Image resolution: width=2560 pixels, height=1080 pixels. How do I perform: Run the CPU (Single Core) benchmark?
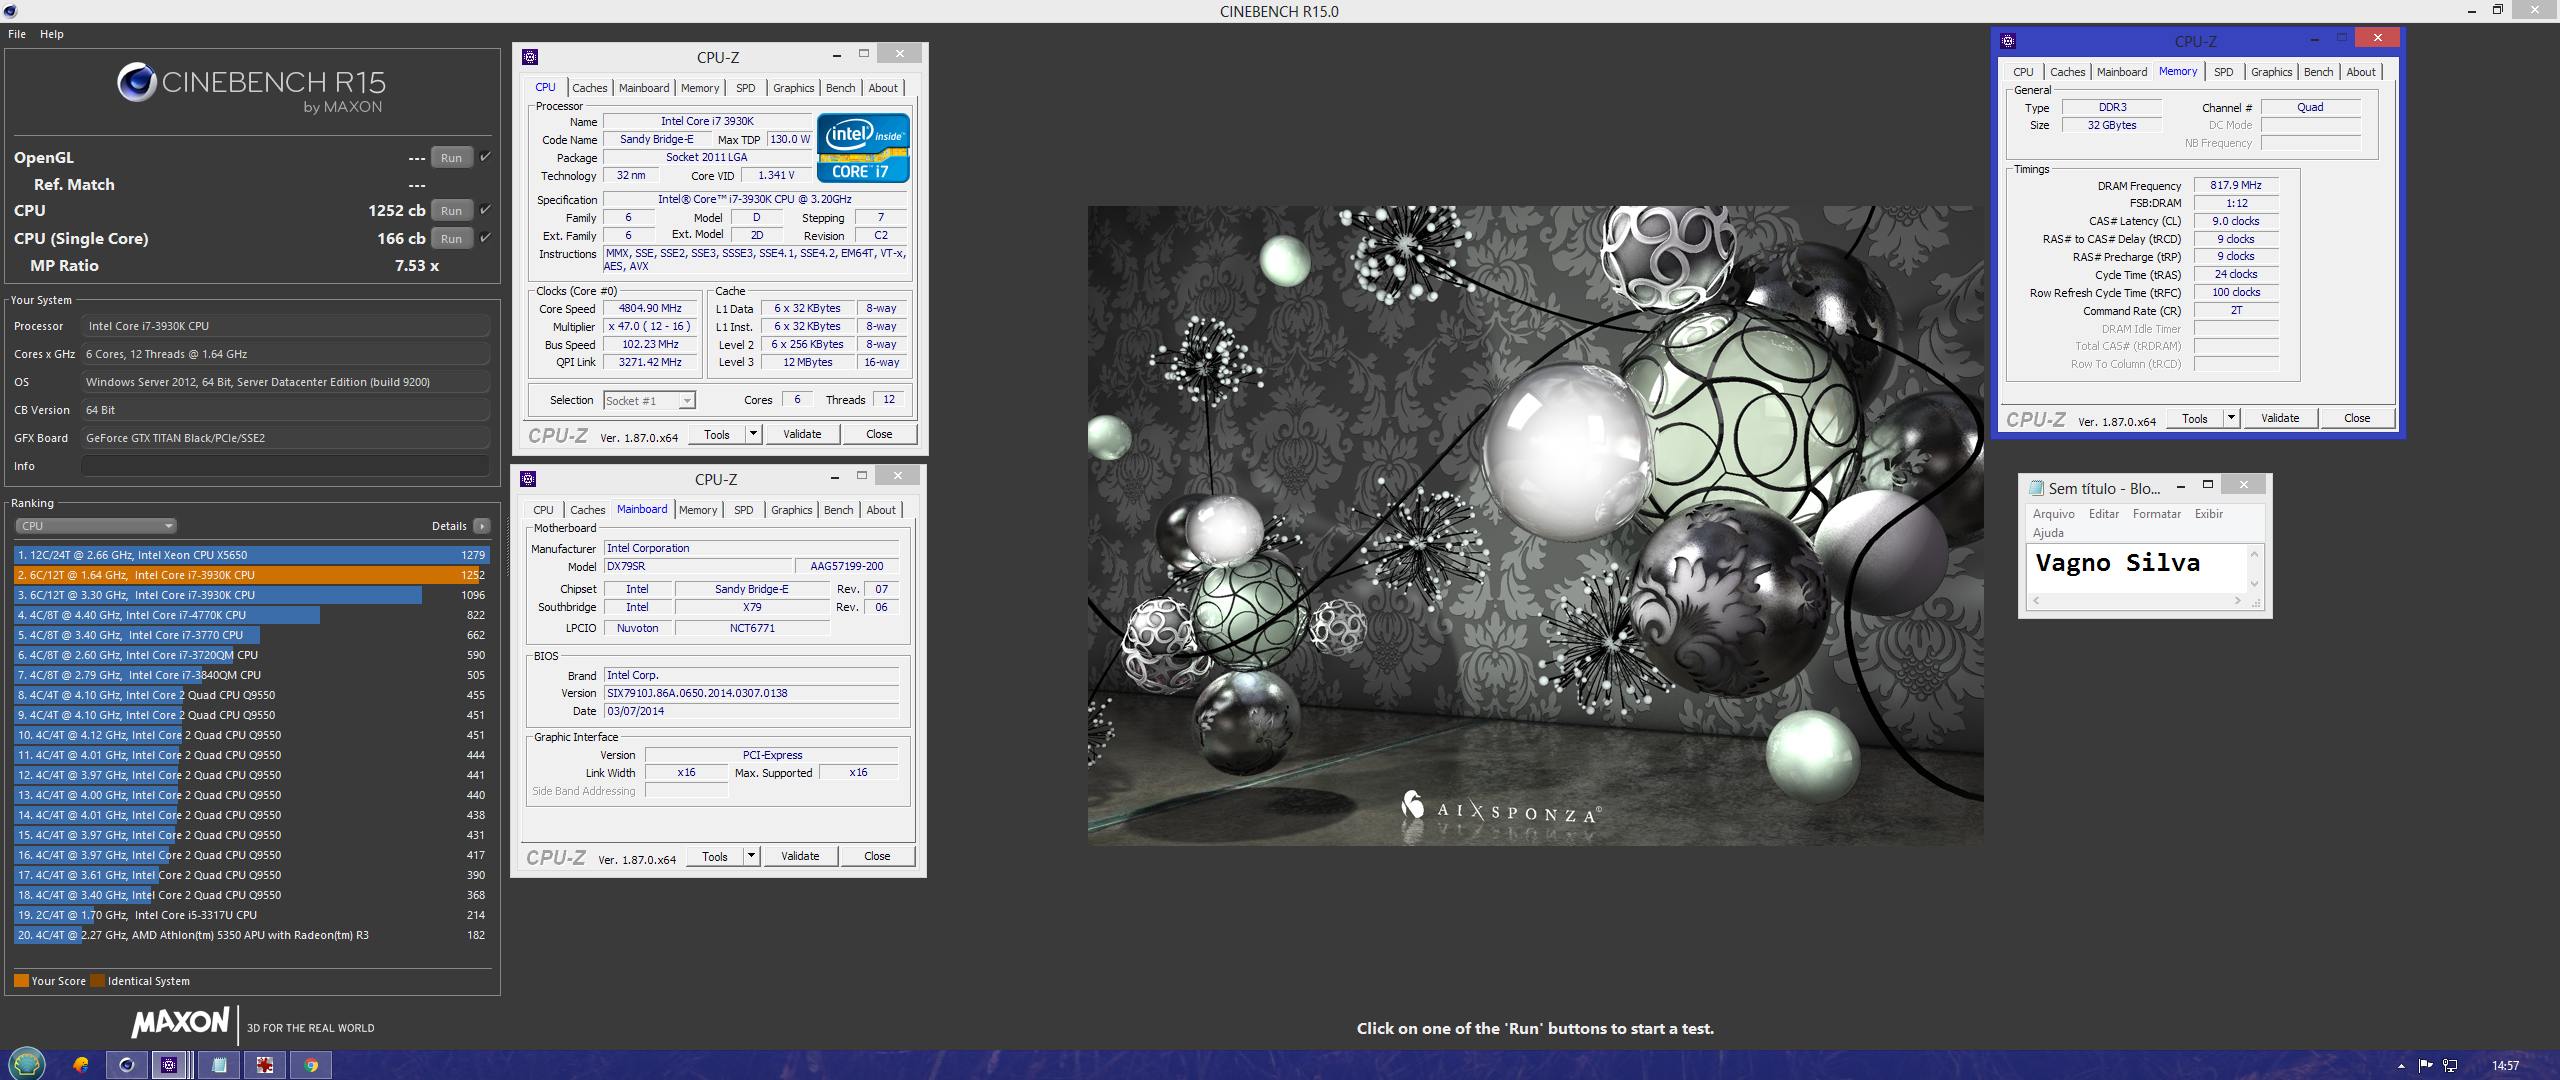click(451, 238)
